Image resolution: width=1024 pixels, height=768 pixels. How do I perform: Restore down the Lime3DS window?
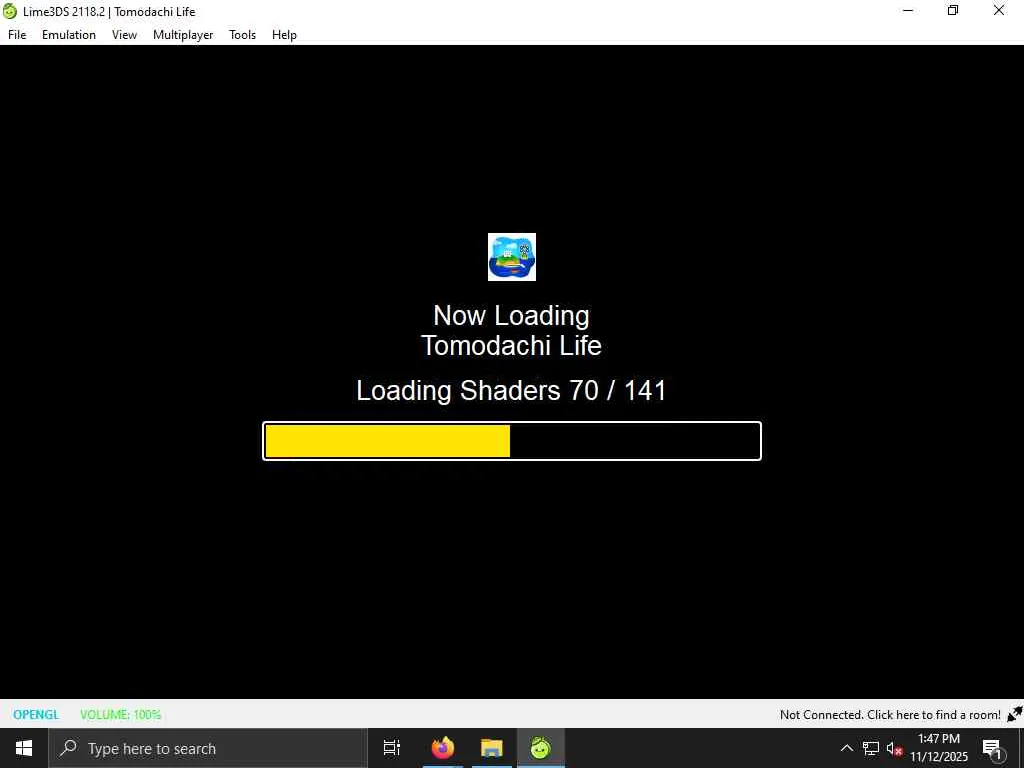point(953,10)
